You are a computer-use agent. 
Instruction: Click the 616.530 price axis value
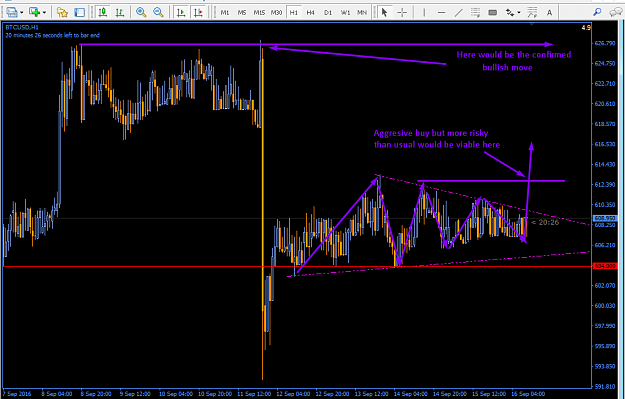(x=605, y=144)
